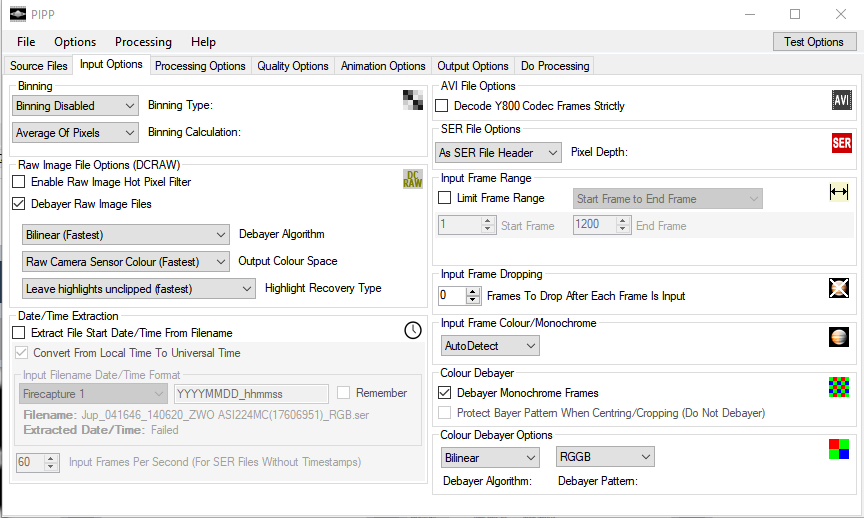Open the RGGB debayer pattern dropdown
The width and height of the screenshot is (864, 518).
(x=604, y=457)
